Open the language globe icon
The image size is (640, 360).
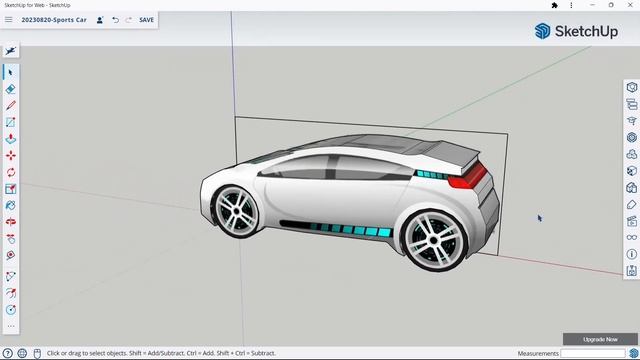pos(22,353)
